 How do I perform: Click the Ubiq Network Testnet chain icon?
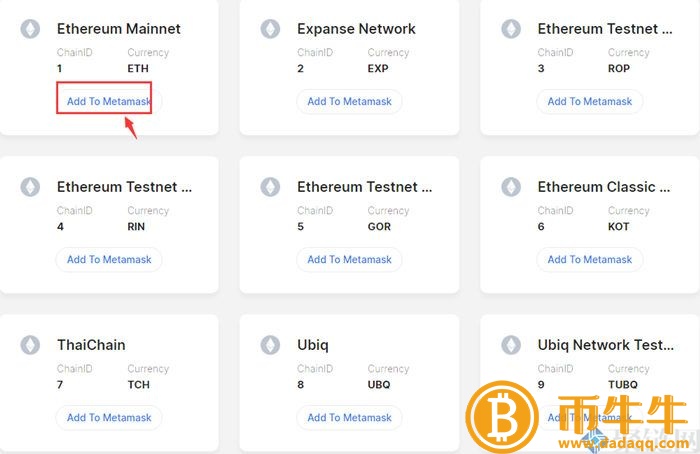(x=511, y=345)
